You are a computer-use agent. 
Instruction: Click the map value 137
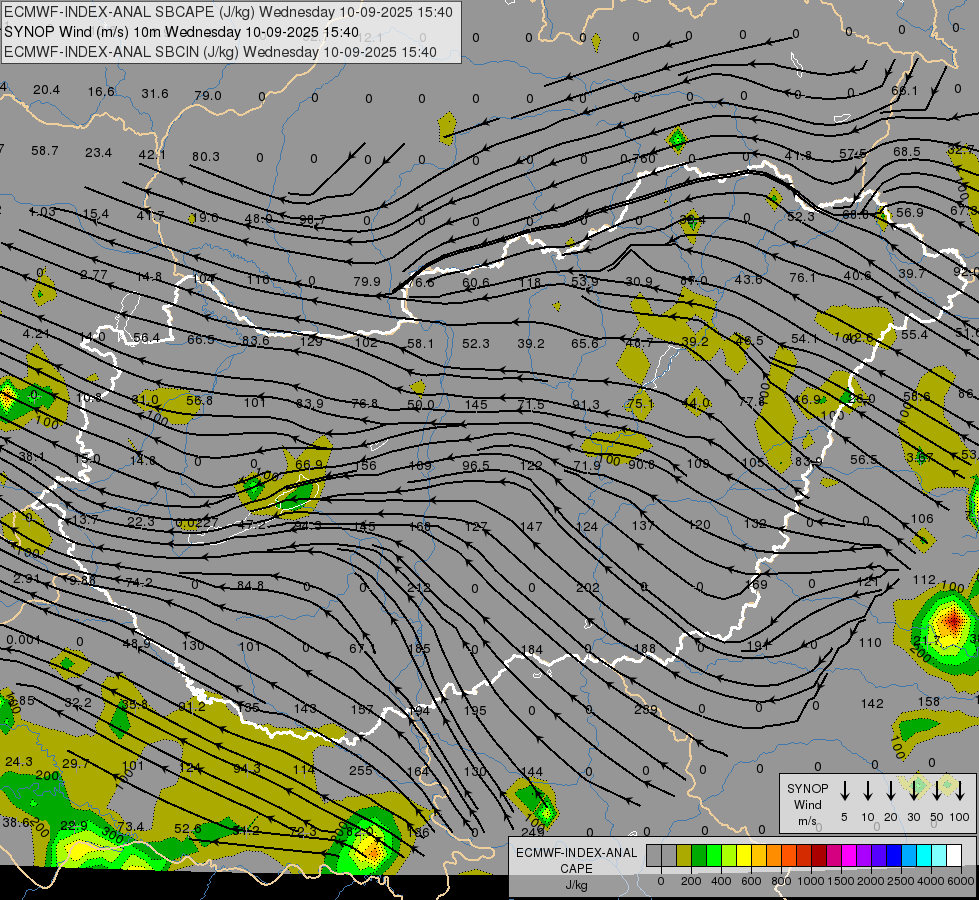643,526
